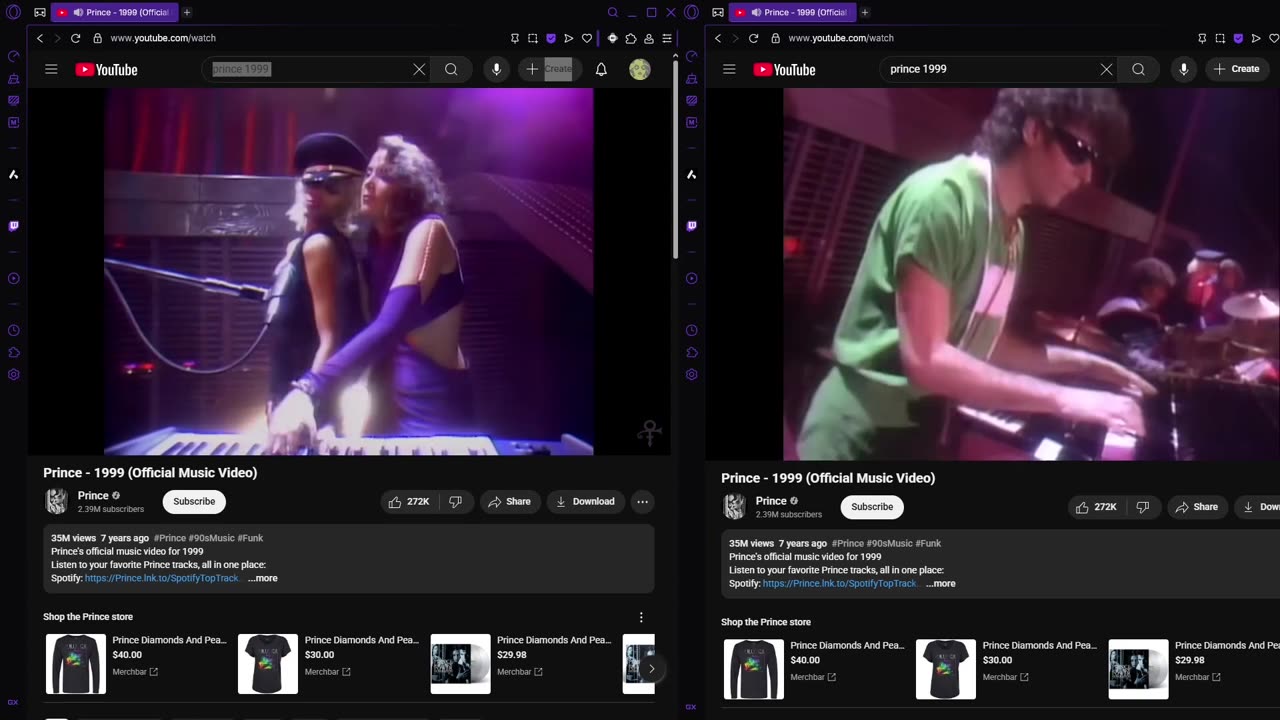
Task: Open extensions cube icon in left window
Action: pos(631,38)
